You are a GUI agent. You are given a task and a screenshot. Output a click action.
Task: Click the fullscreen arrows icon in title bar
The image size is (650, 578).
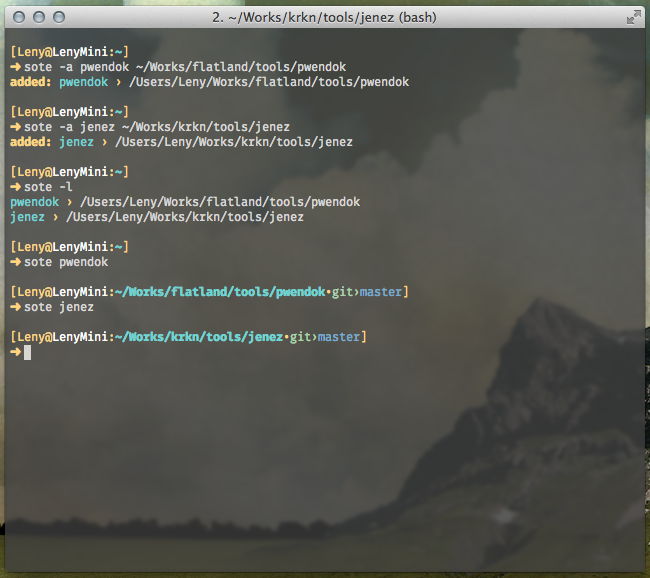(x=633, y=17)
